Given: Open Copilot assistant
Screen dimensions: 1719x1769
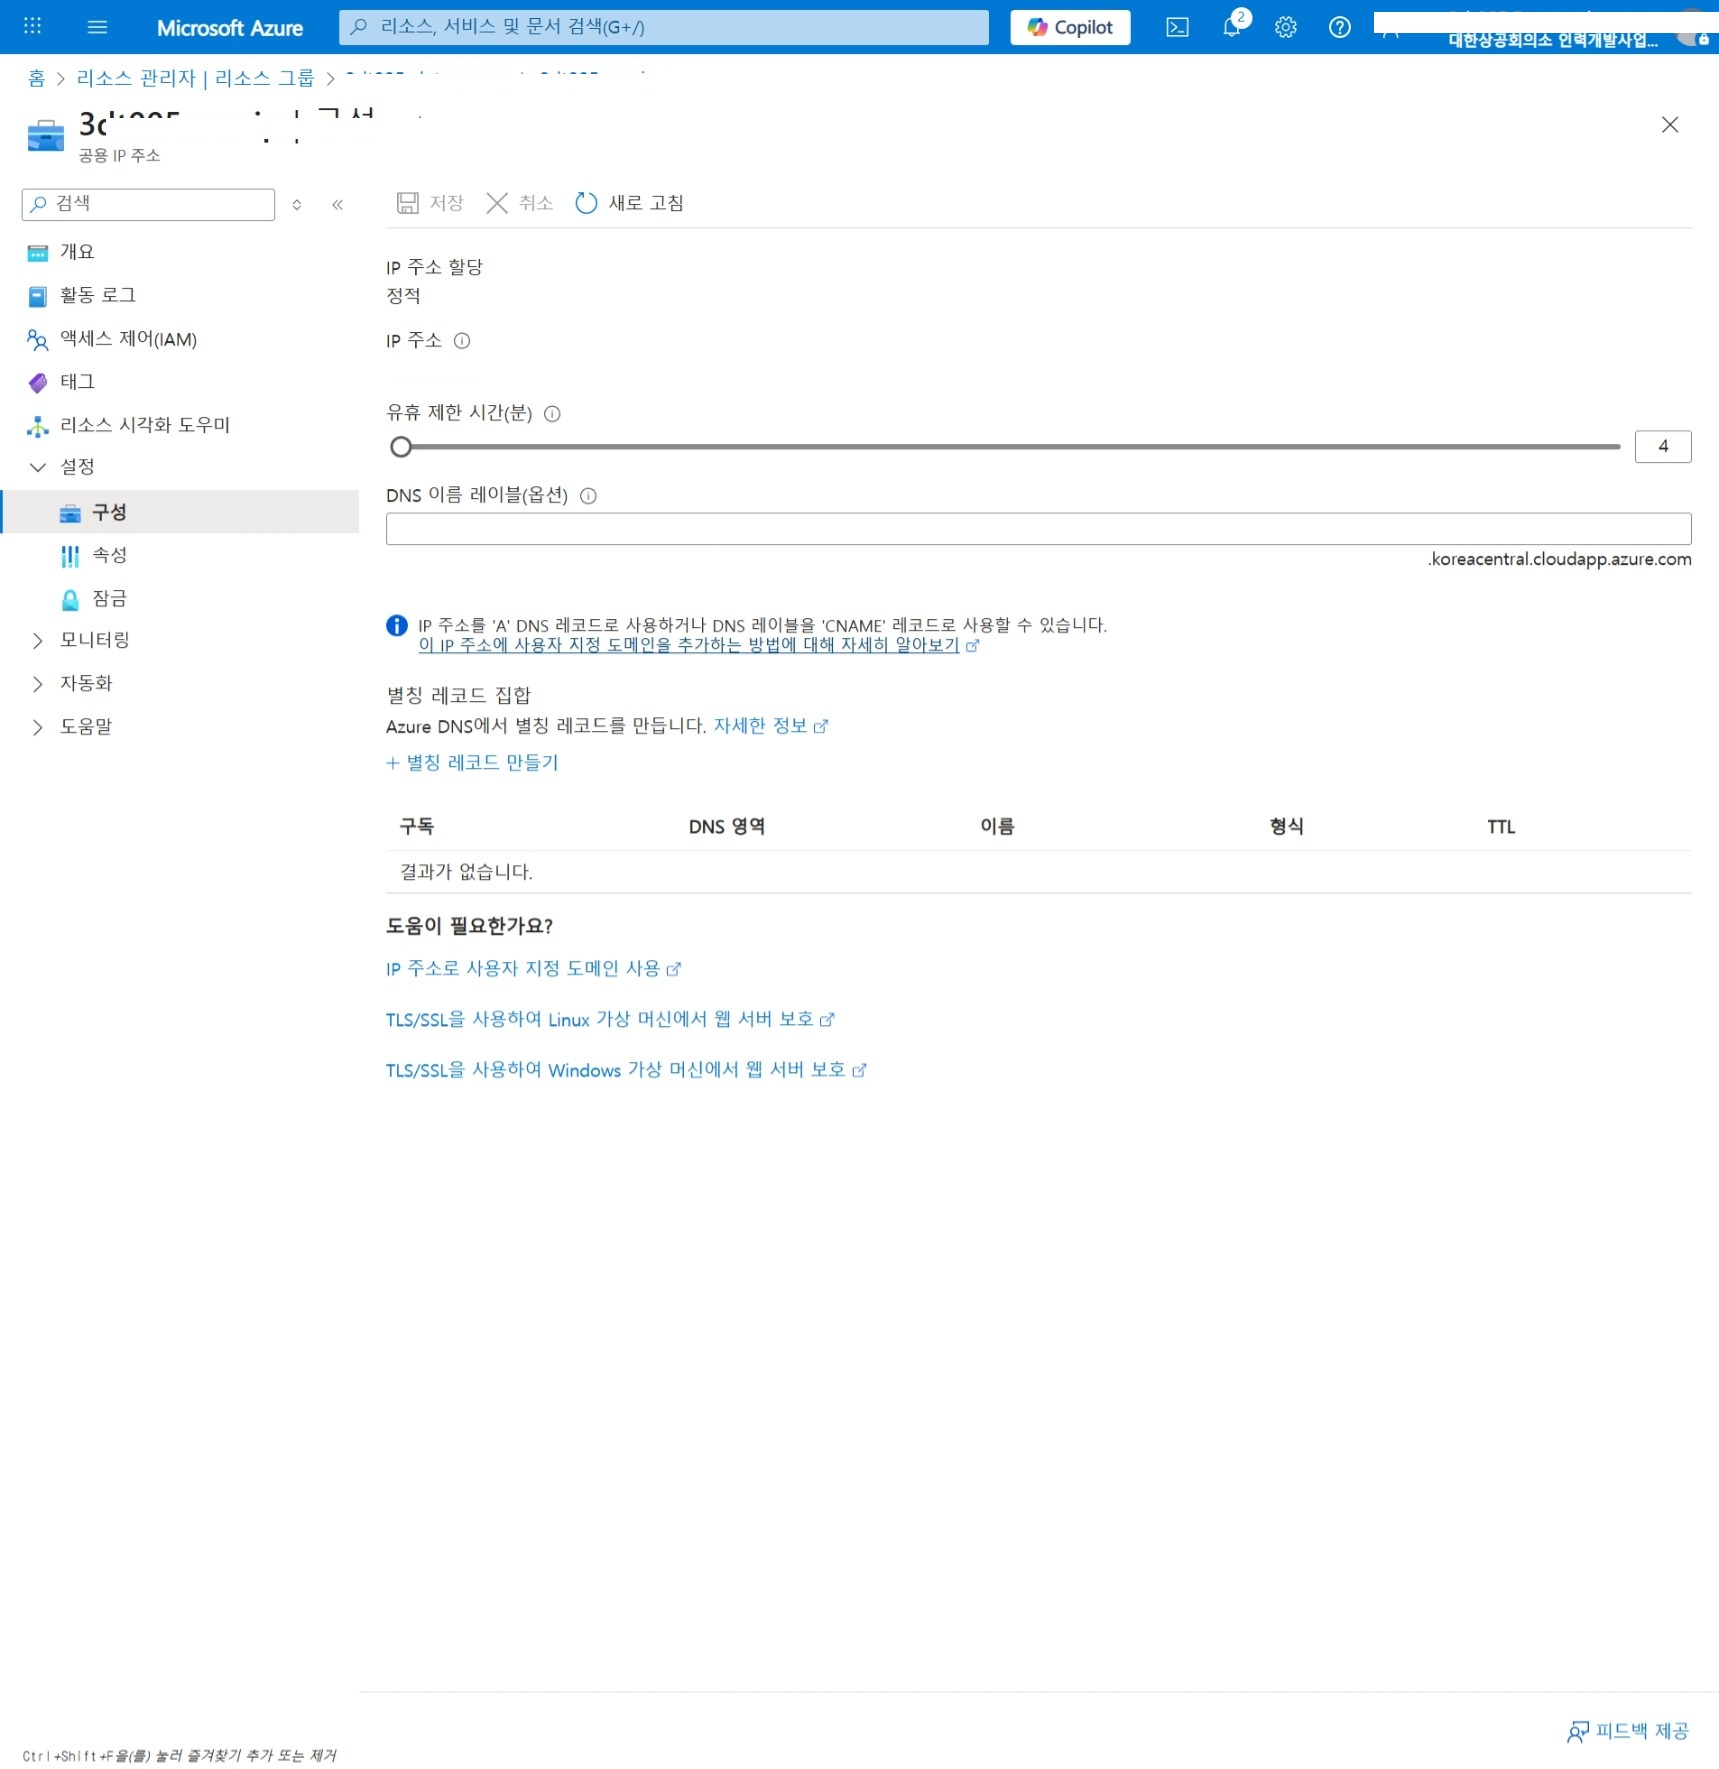Looking at the screenshot, I should [1070, 27].
